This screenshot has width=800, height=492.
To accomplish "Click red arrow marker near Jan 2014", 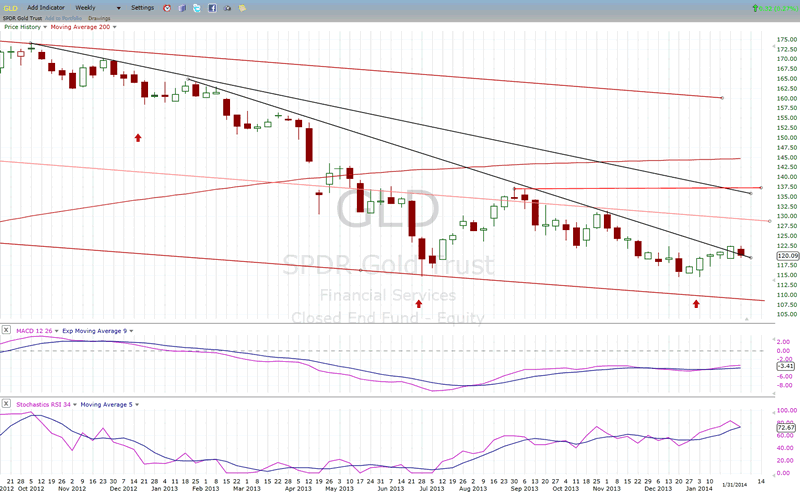I will tap(696, 304).
